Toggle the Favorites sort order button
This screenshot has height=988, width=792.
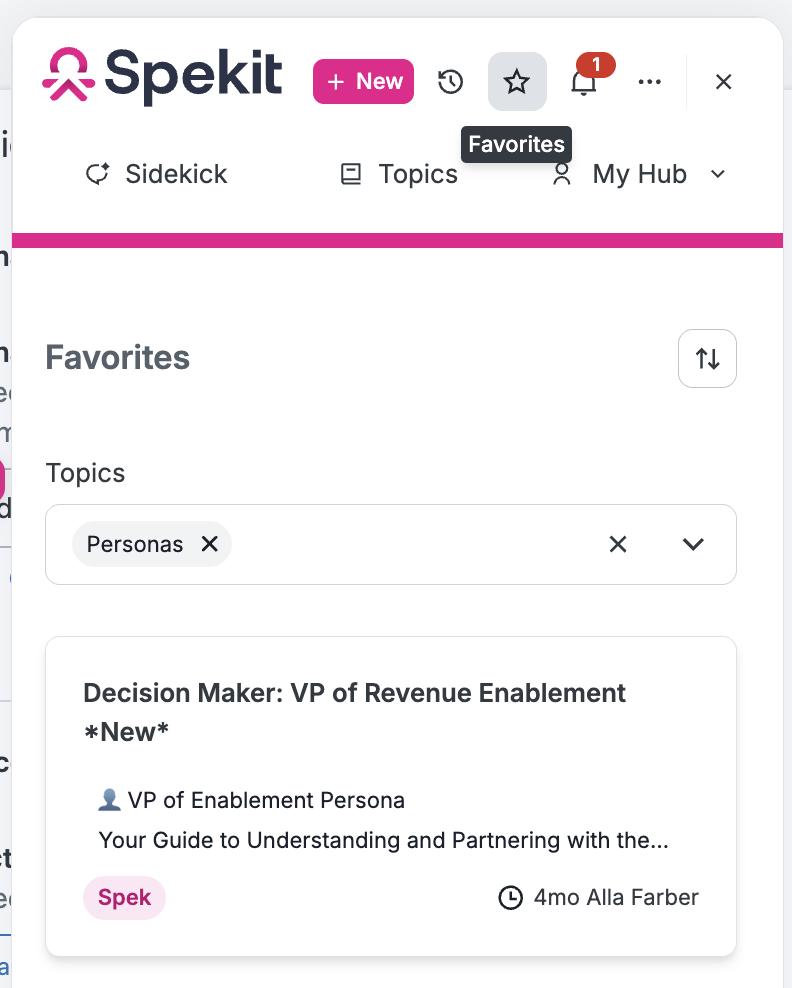pos(707,359)
